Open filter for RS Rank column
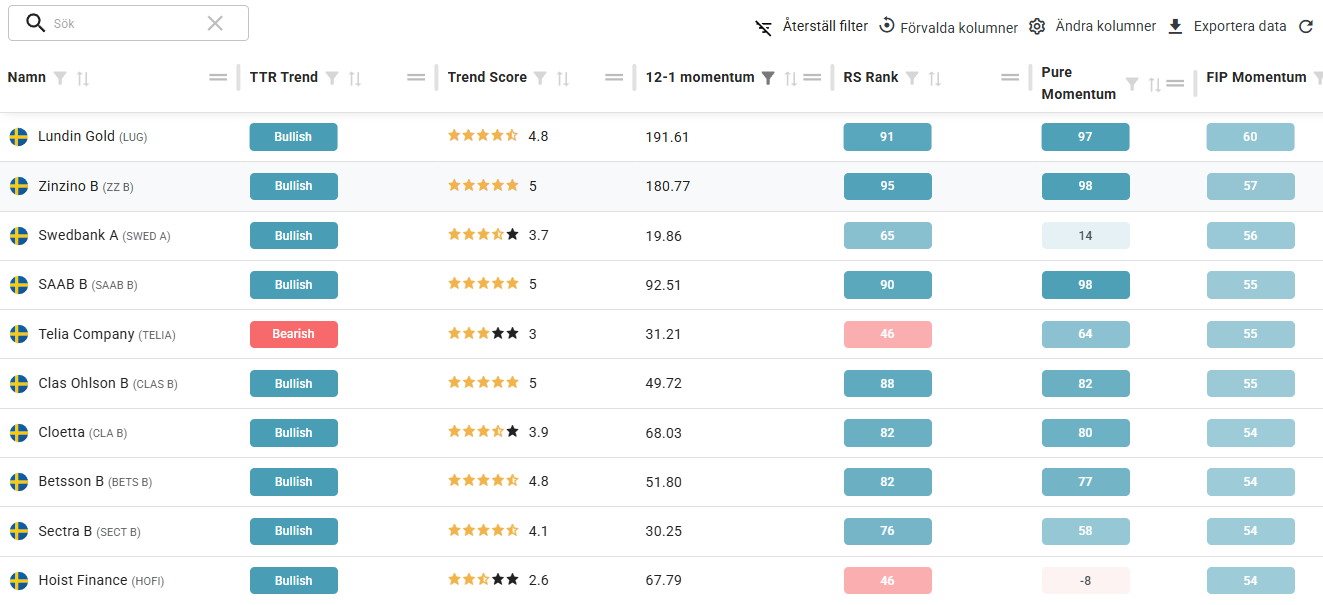 coord(912,78)
